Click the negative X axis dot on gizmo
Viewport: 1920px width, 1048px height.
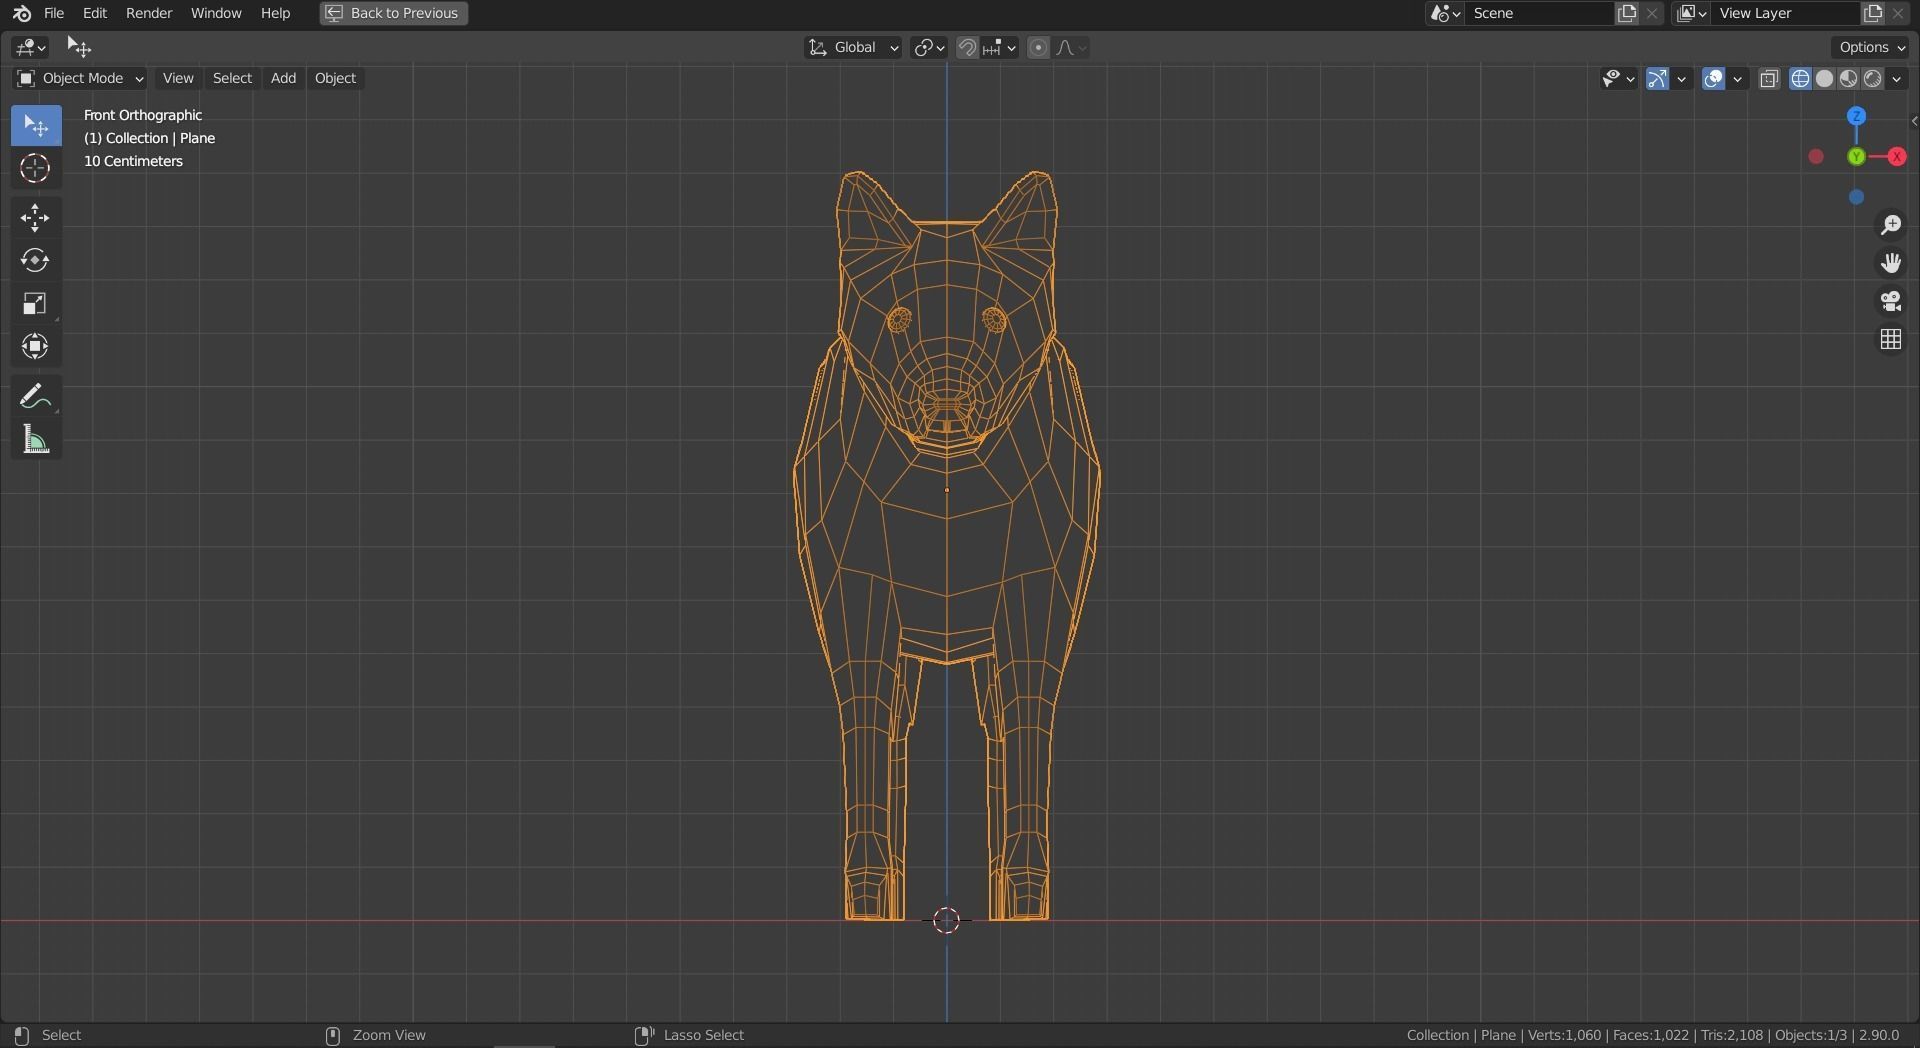1816,157
